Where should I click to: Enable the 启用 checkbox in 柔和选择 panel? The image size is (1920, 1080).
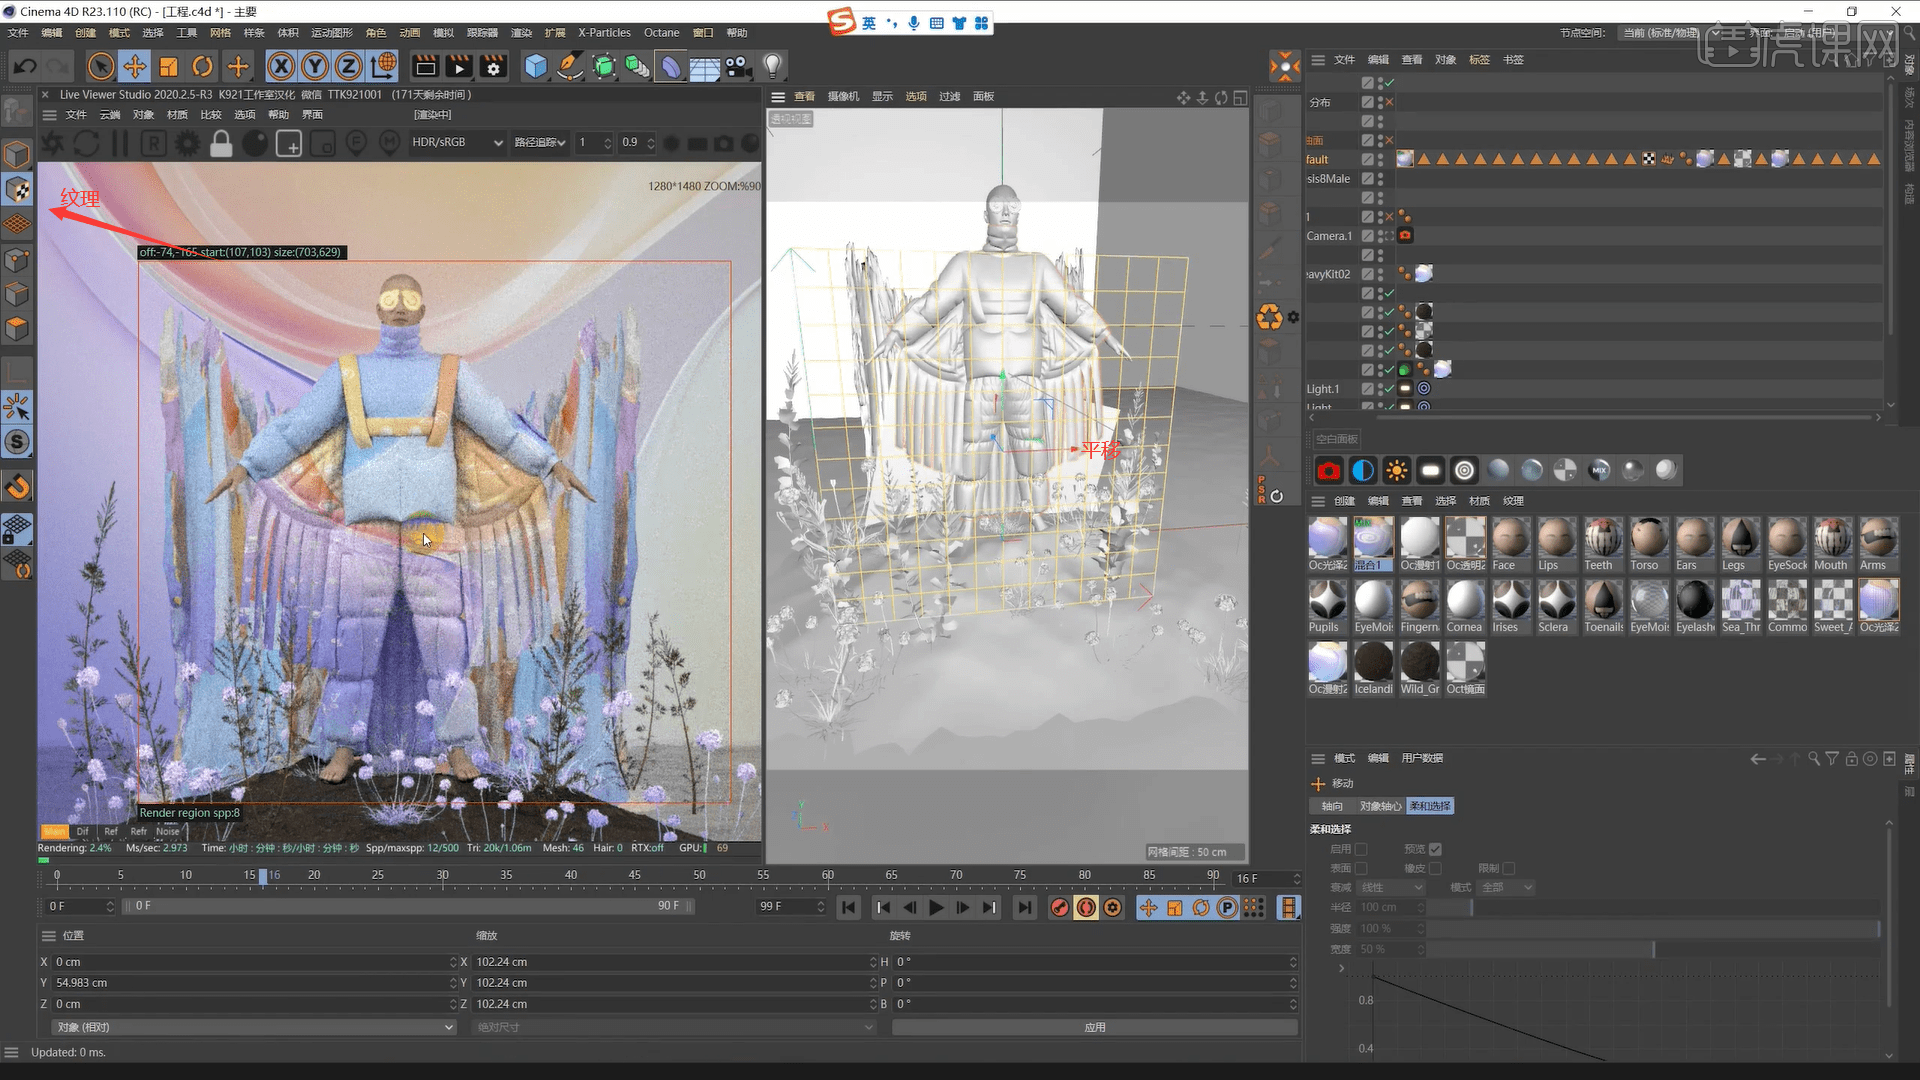point(1363,848)
